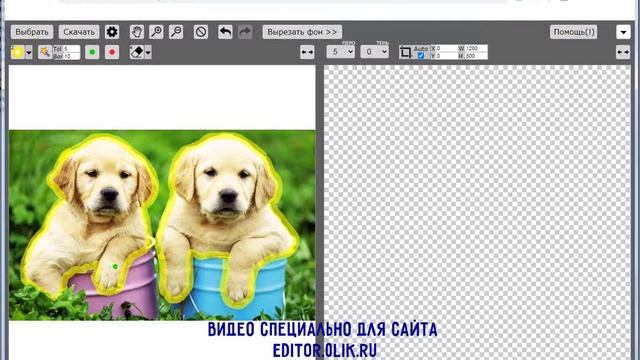Open the smoothing dropdown showing 5
Image resolution: width=640 pixels, height=360 pixels.
(x=341, y=52)
